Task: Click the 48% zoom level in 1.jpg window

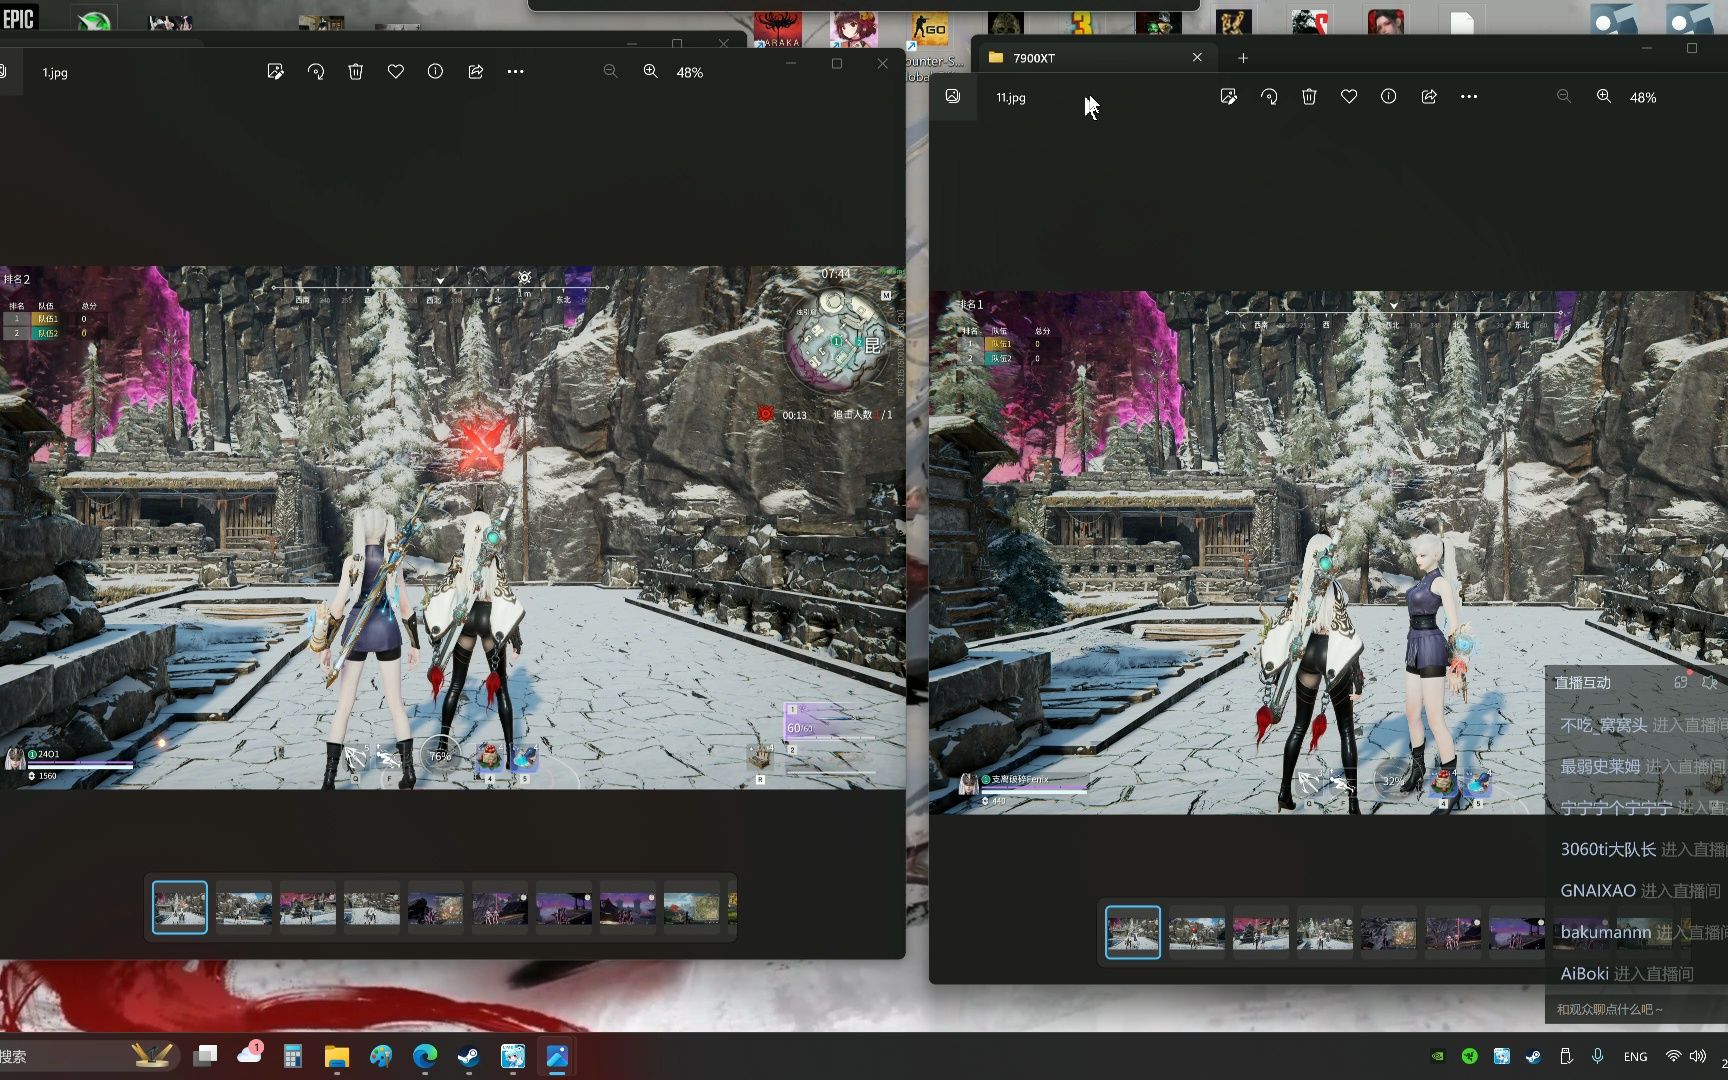Action: pos(690,73)
